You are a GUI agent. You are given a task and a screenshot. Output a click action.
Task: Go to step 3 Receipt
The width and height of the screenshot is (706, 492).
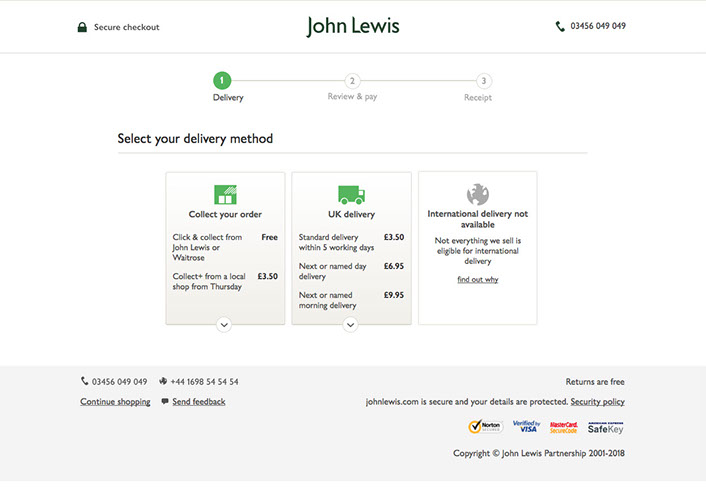(484, 81)
